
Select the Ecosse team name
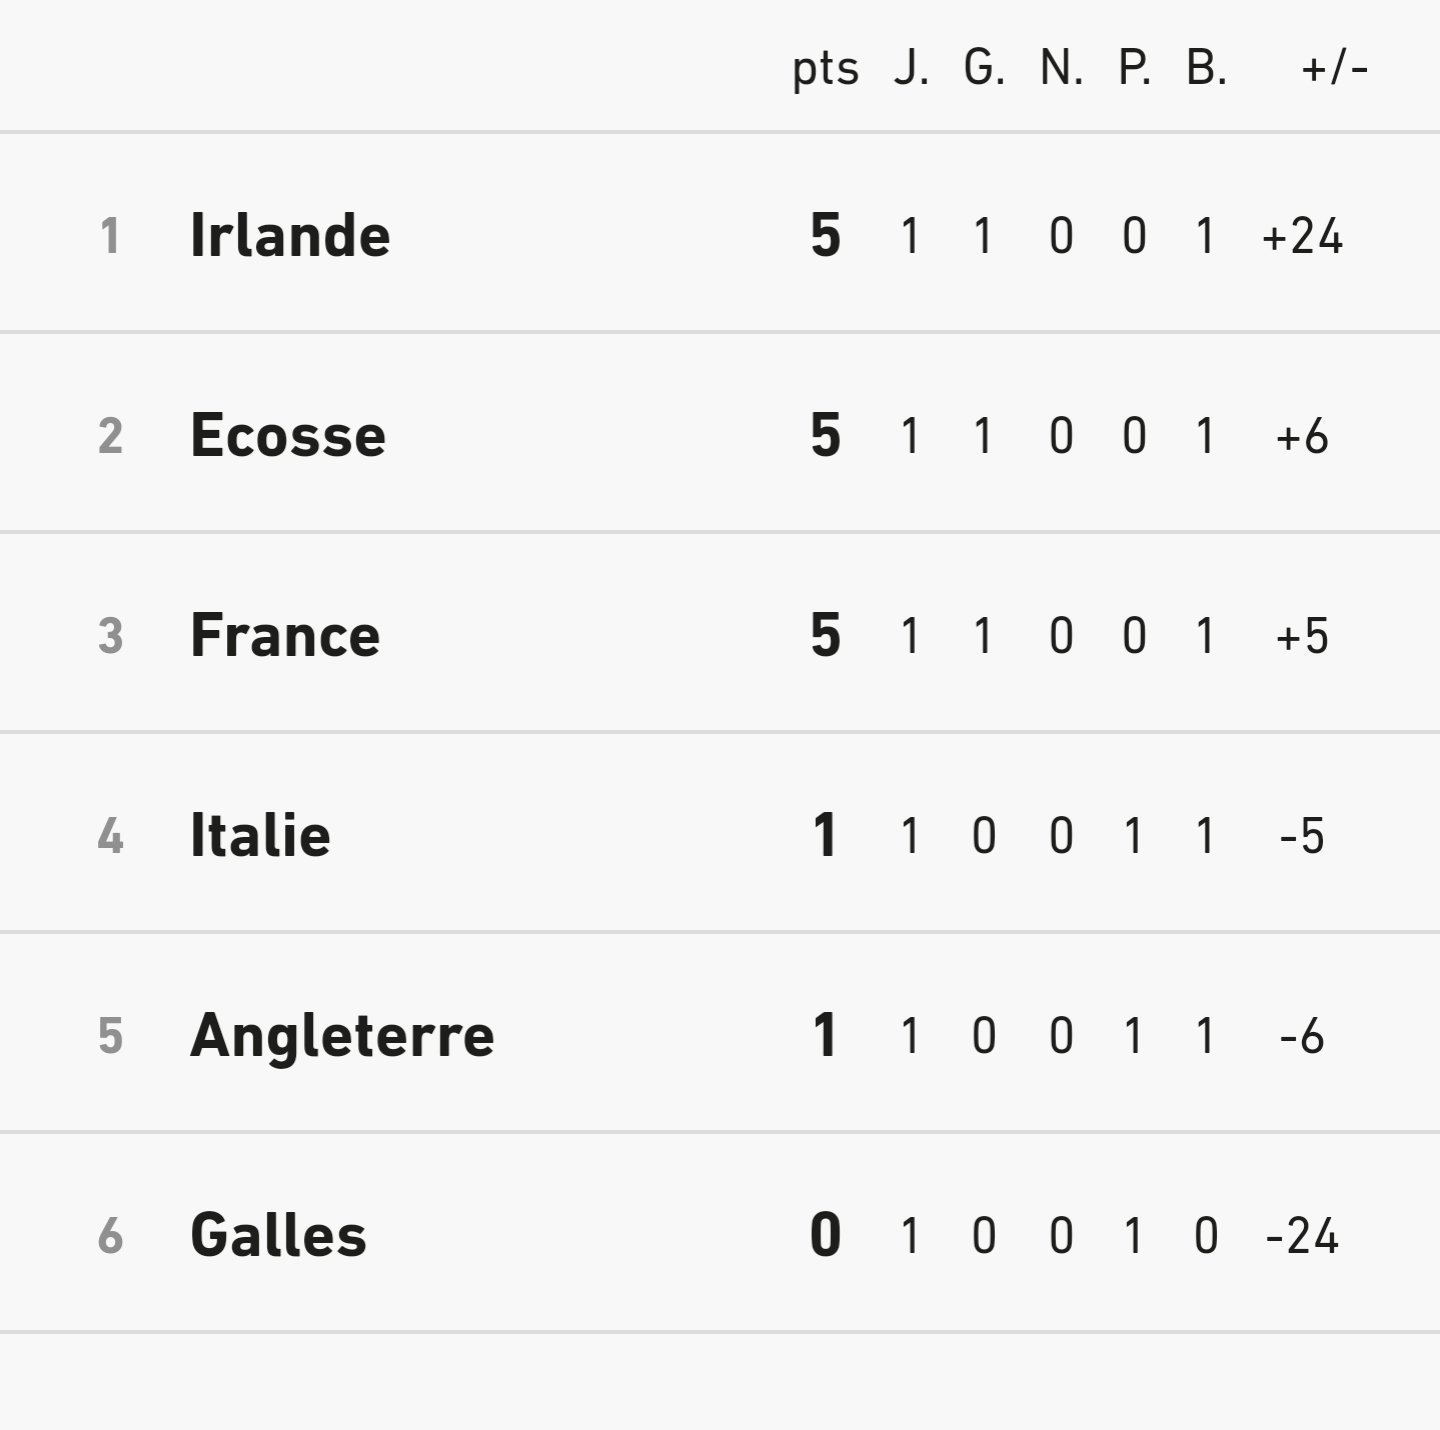tap(288, 436)
